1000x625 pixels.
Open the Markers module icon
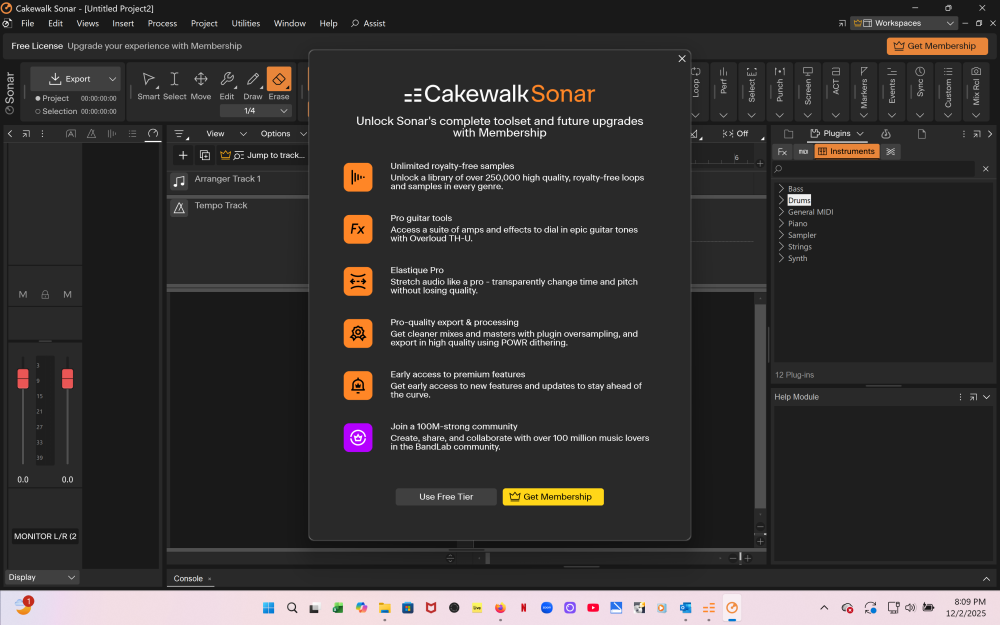coord(863,71)
